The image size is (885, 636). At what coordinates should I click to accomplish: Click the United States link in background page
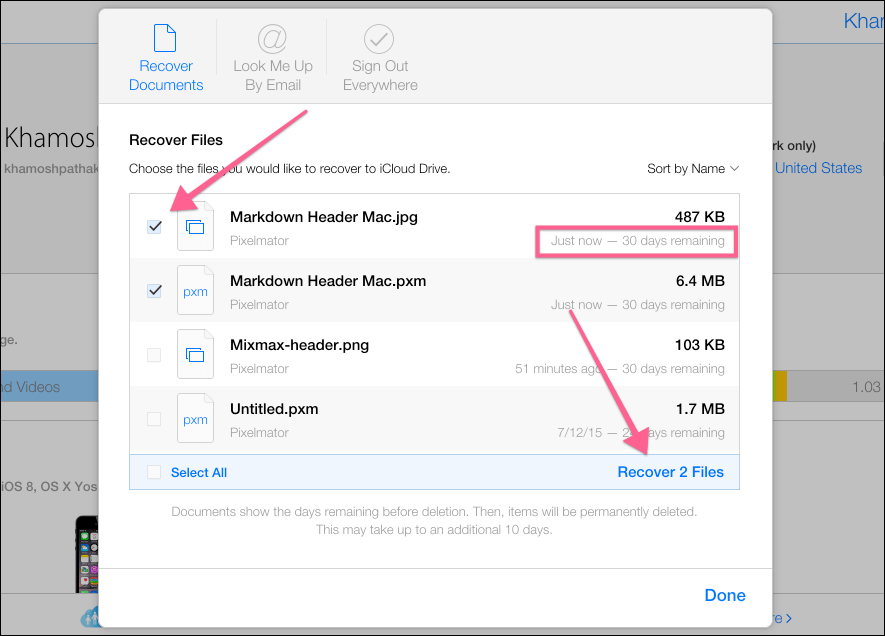(818, 168)
